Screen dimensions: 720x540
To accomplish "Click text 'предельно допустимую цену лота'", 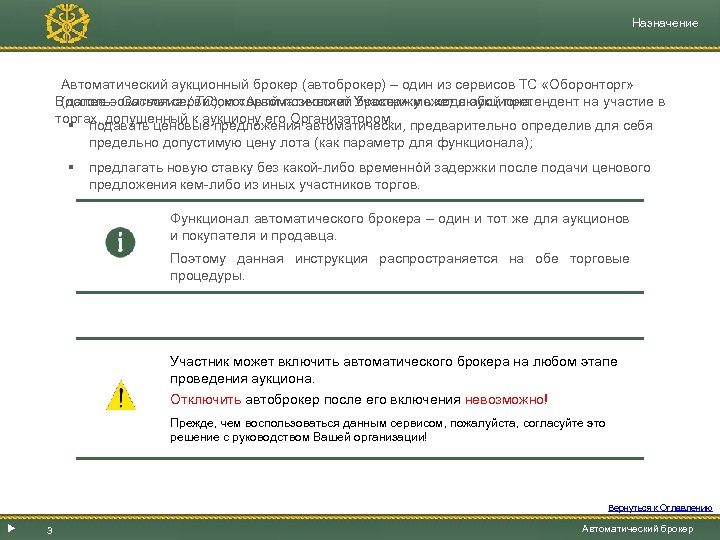I will [x=200, y=143].
